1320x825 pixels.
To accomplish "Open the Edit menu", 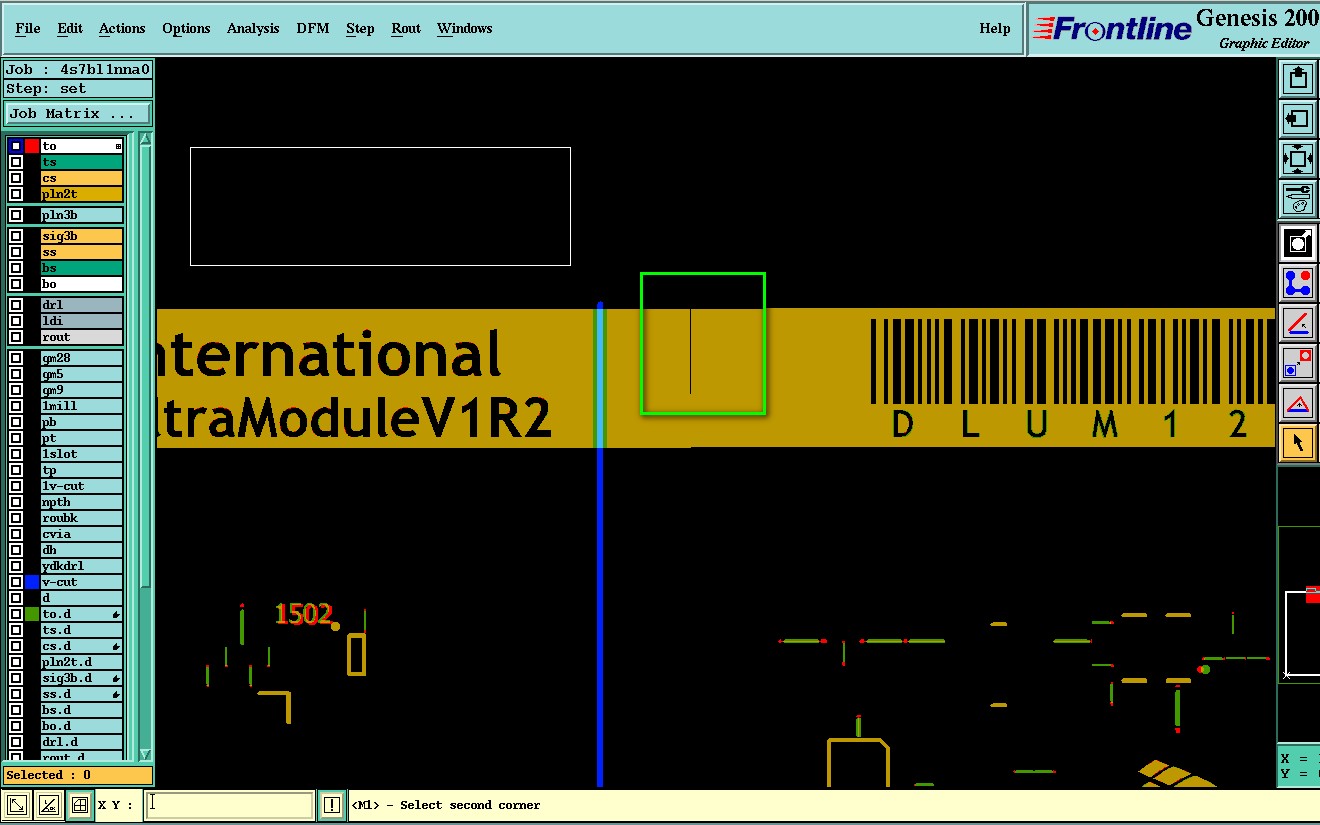I will pos(70,28).
